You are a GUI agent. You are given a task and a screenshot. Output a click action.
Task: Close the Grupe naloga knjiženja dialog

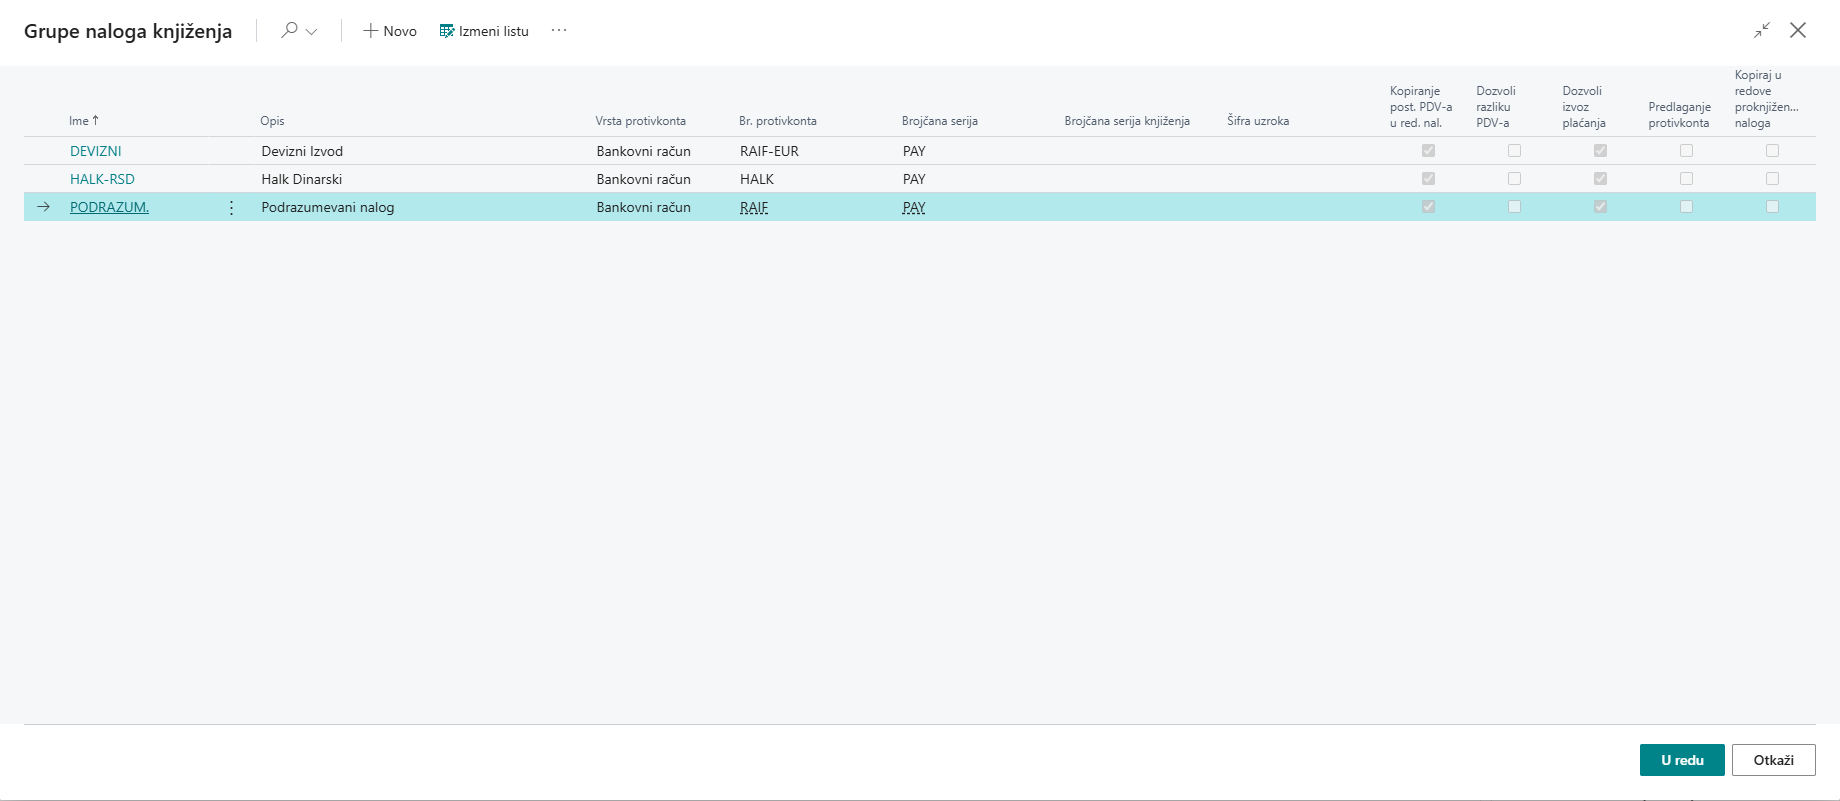coord(1798,30)
